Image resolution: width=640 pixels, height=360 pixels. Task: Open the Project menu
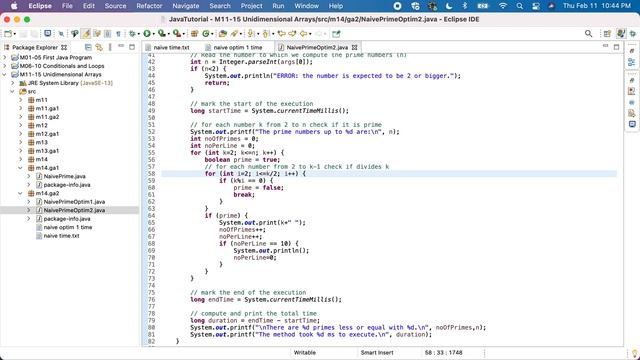[251, 6]
